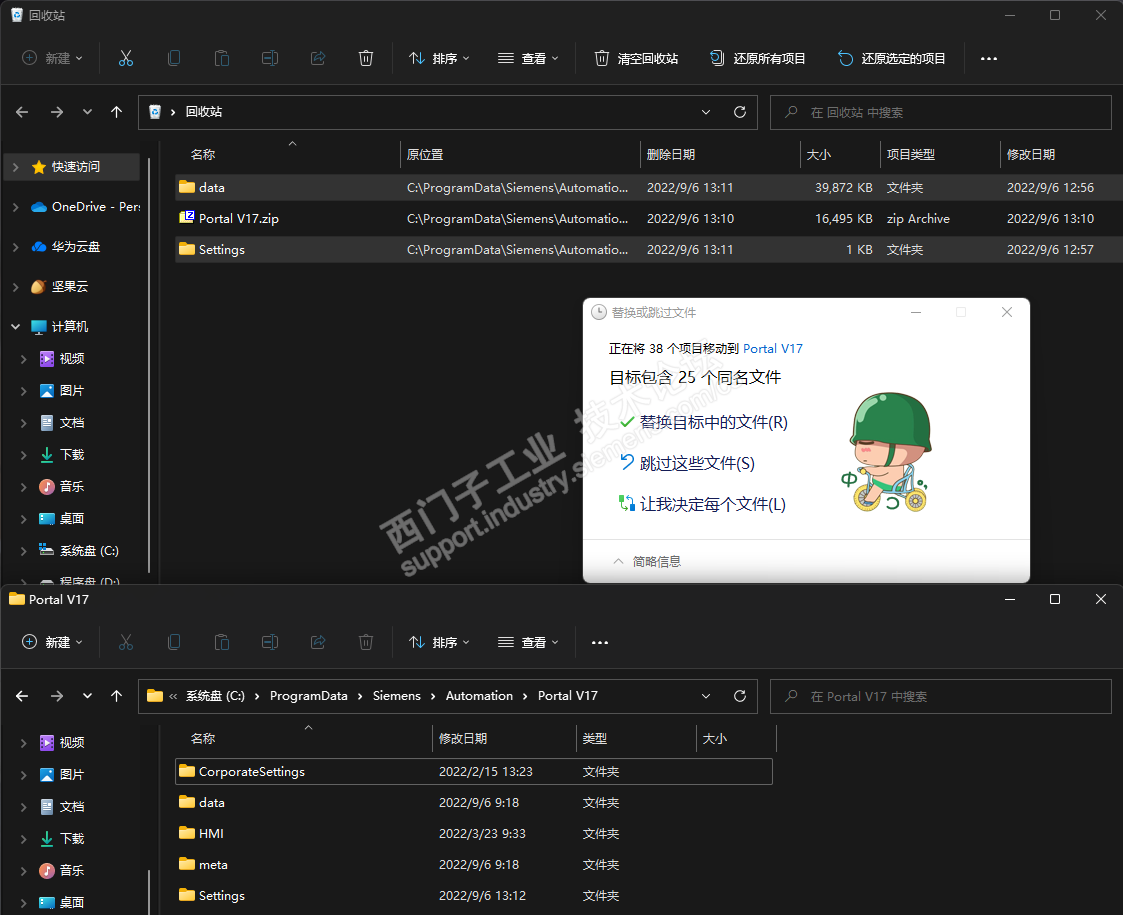The height and width of the screenshot is (915, 1123).
Task: Select HMI folder in Portal V17
Action: point(474,833)
